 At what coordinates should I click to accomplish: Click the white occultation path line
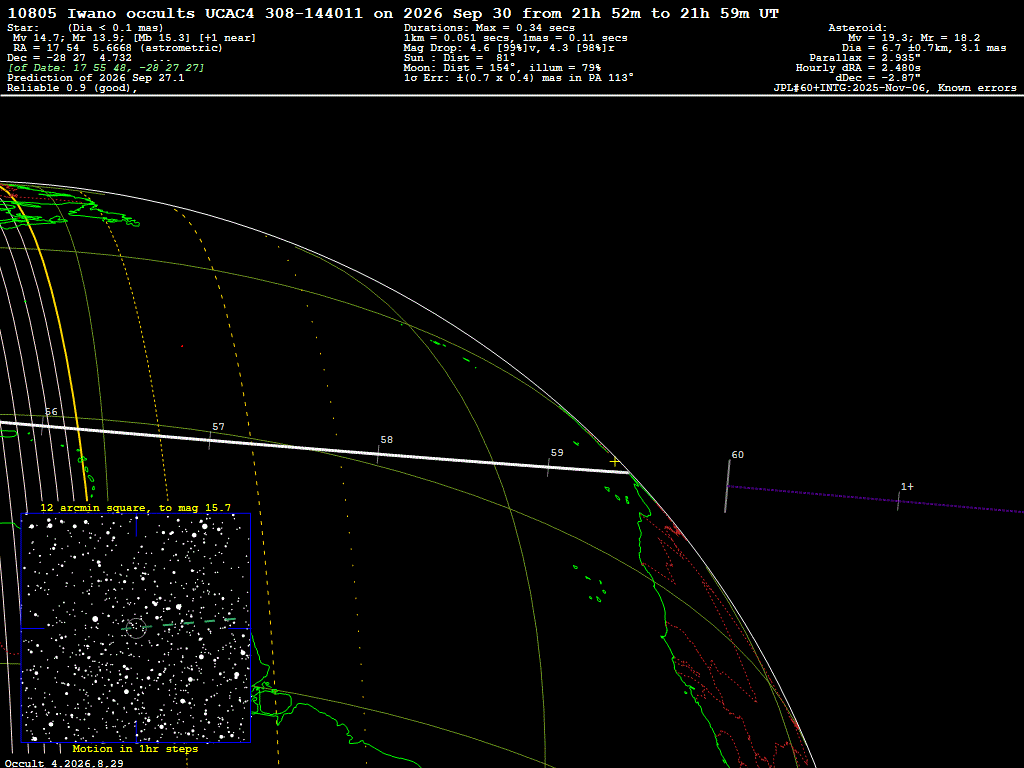(x=313, y=448)
